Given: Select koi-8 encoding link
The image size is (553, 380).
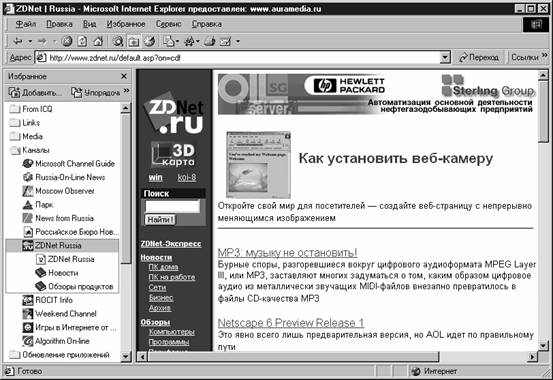Looking at the screenshot, I should coord(187,177).
